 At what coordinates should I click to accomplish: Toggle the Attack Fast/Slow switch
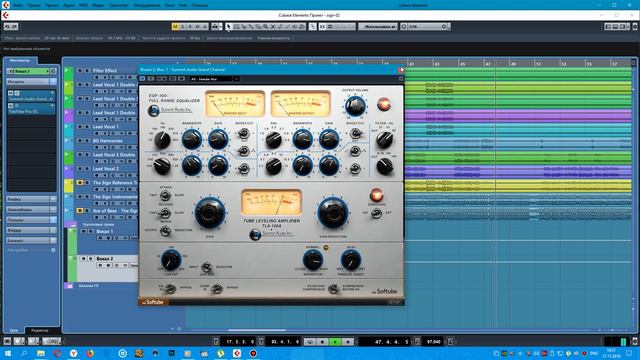point(166,195)
